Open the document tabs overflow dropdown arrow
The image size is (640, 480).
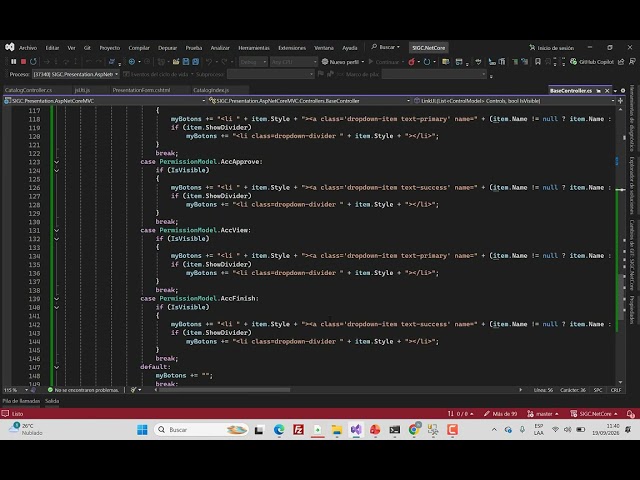pos(616,91)
